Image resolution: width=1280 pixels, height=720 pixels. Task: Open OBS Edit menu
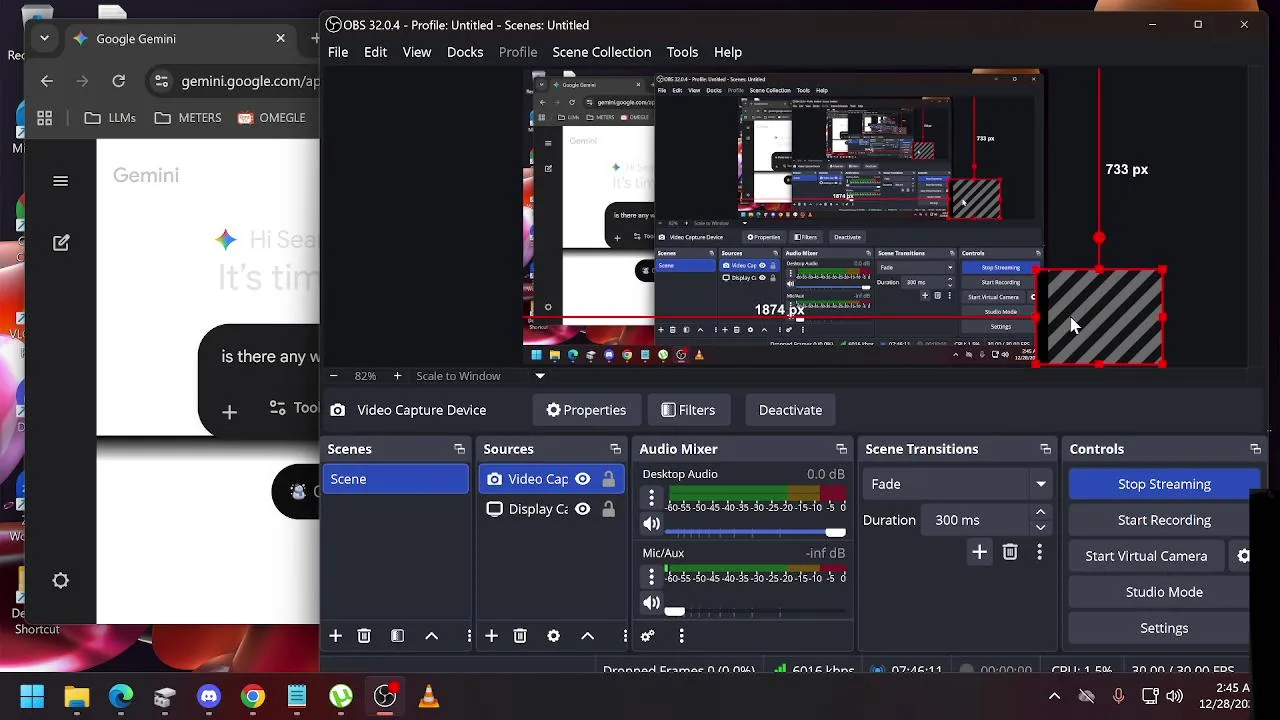point(375,52)
